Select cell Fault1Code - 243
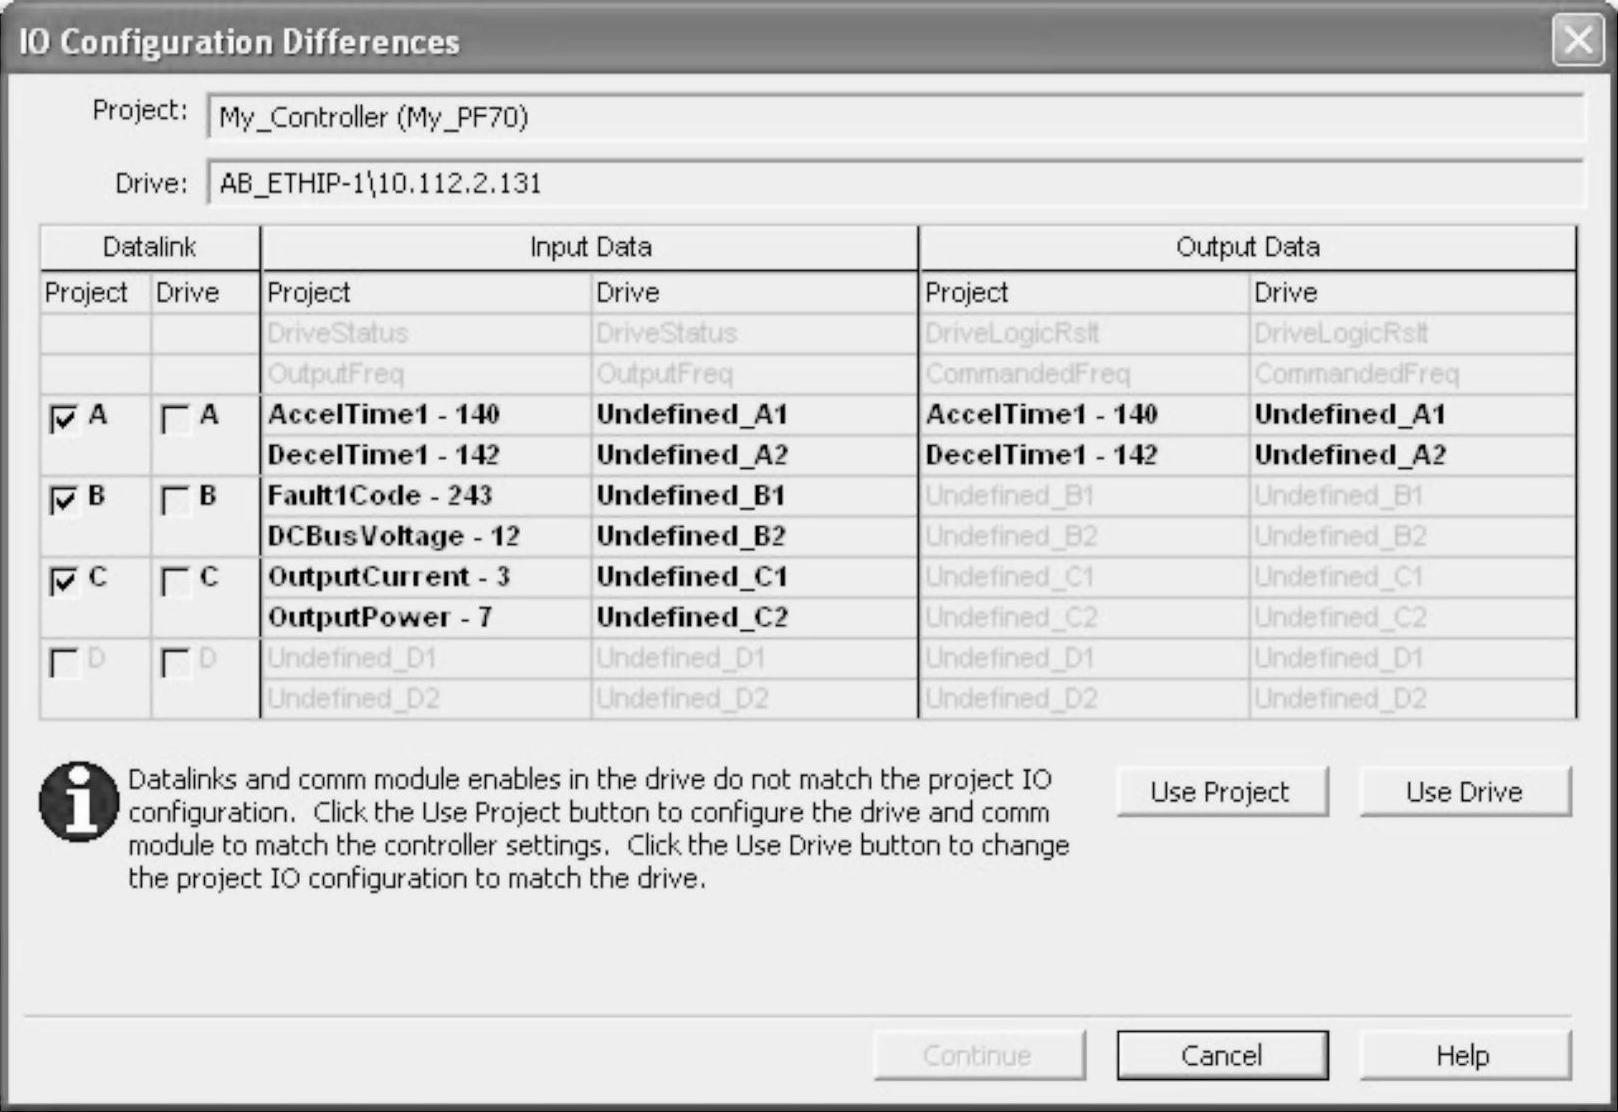Screen dimensions: 1618x1112 tap(426, 496)
